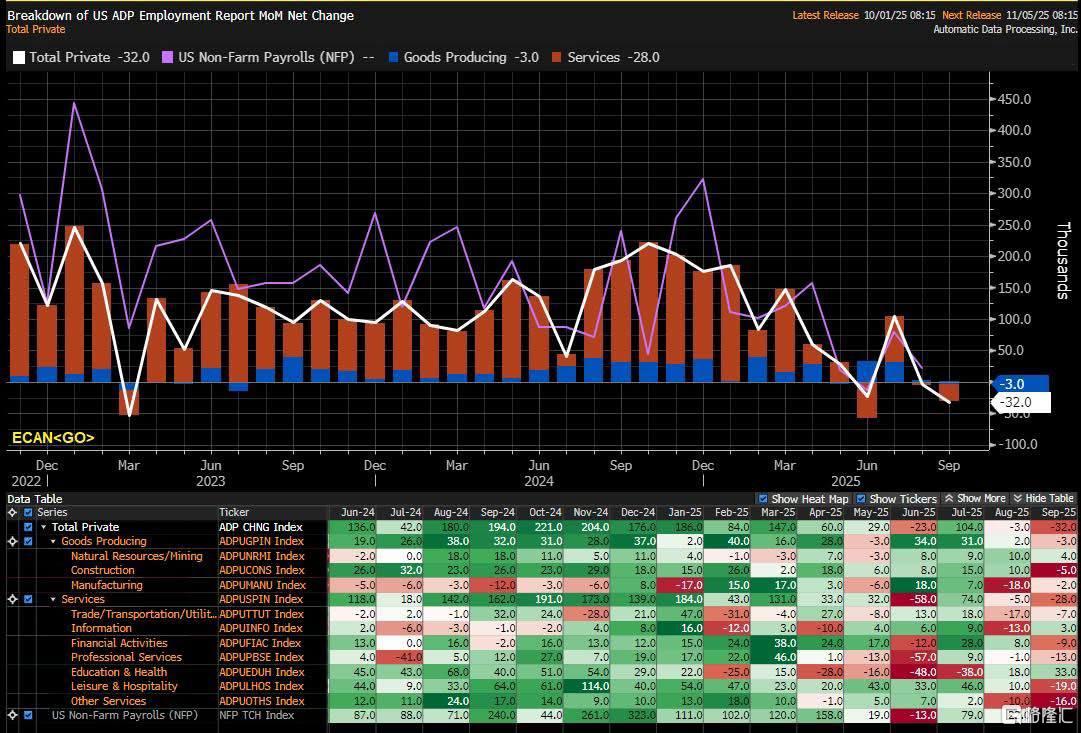The image size is (1081, 733).
Task: Uncheck the Total Private series checkbox
Action: tap(28, 527)
